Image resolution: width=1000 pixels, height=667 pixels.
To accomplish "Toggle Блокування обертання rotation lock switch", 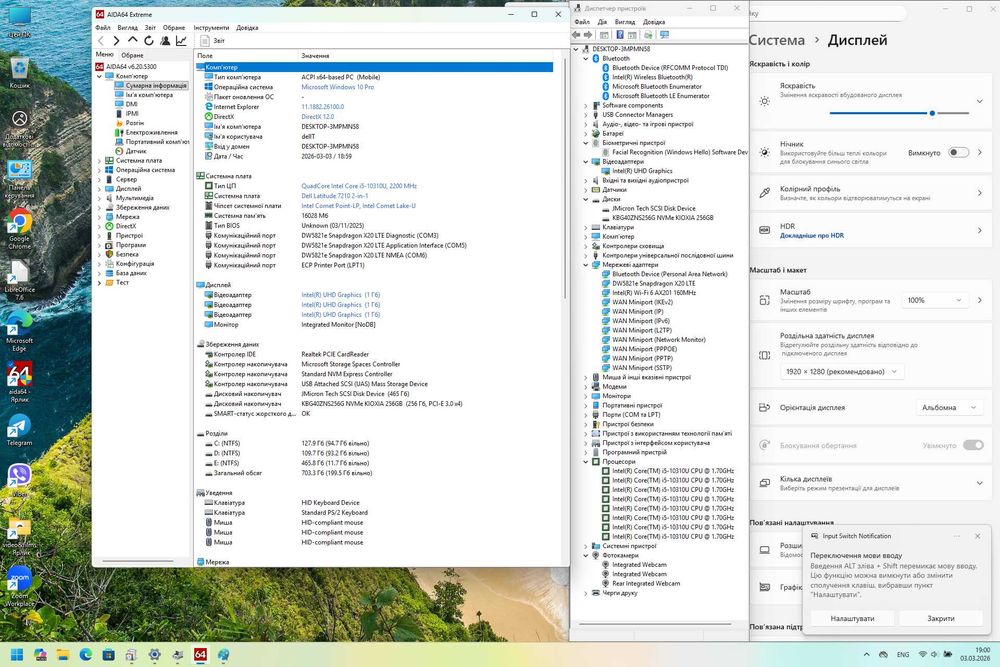I will (x=973, y=445).
